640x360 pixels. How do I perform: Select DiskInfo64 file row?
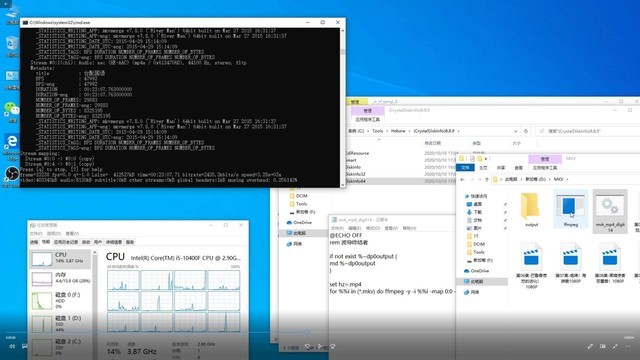400,181
